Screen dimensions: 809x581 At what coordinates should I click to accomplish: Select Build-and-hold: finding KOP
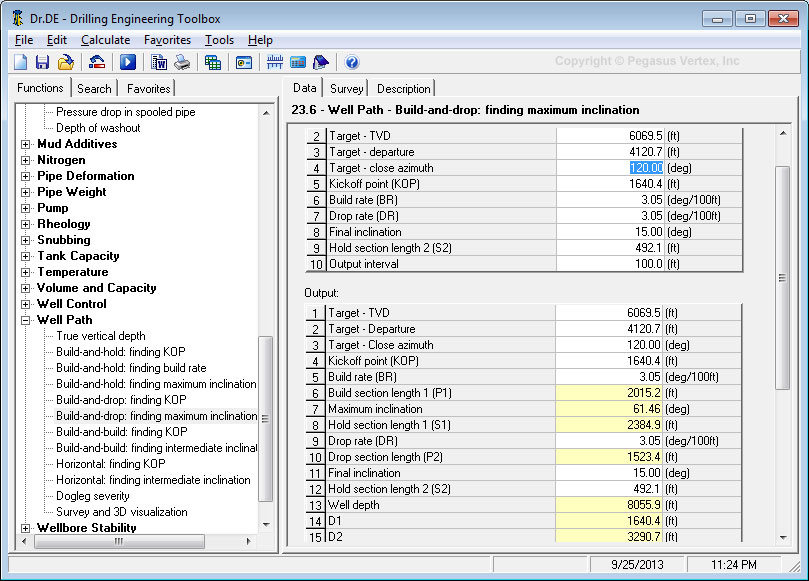tap(120, 352)
